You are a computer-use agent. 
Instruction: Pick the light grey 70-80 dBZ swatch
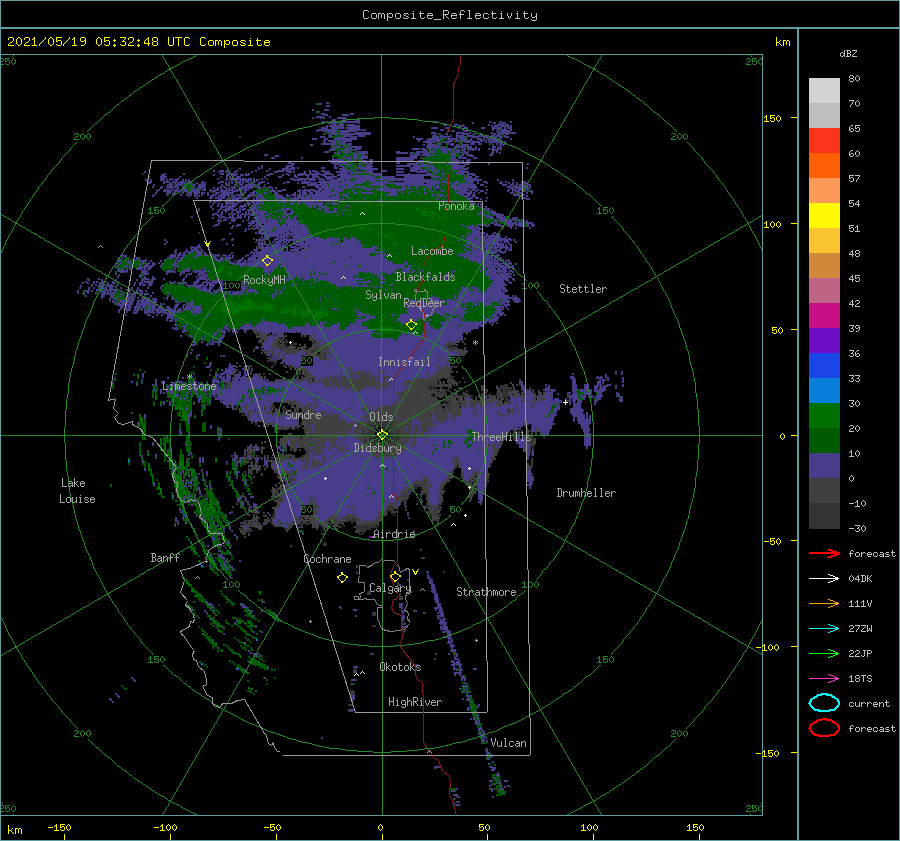824,91
